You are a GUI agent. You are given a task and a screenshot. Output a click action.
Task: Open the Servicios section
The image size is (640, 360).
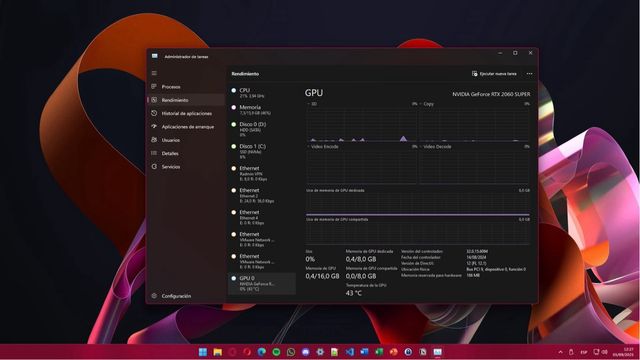[186, 167]
